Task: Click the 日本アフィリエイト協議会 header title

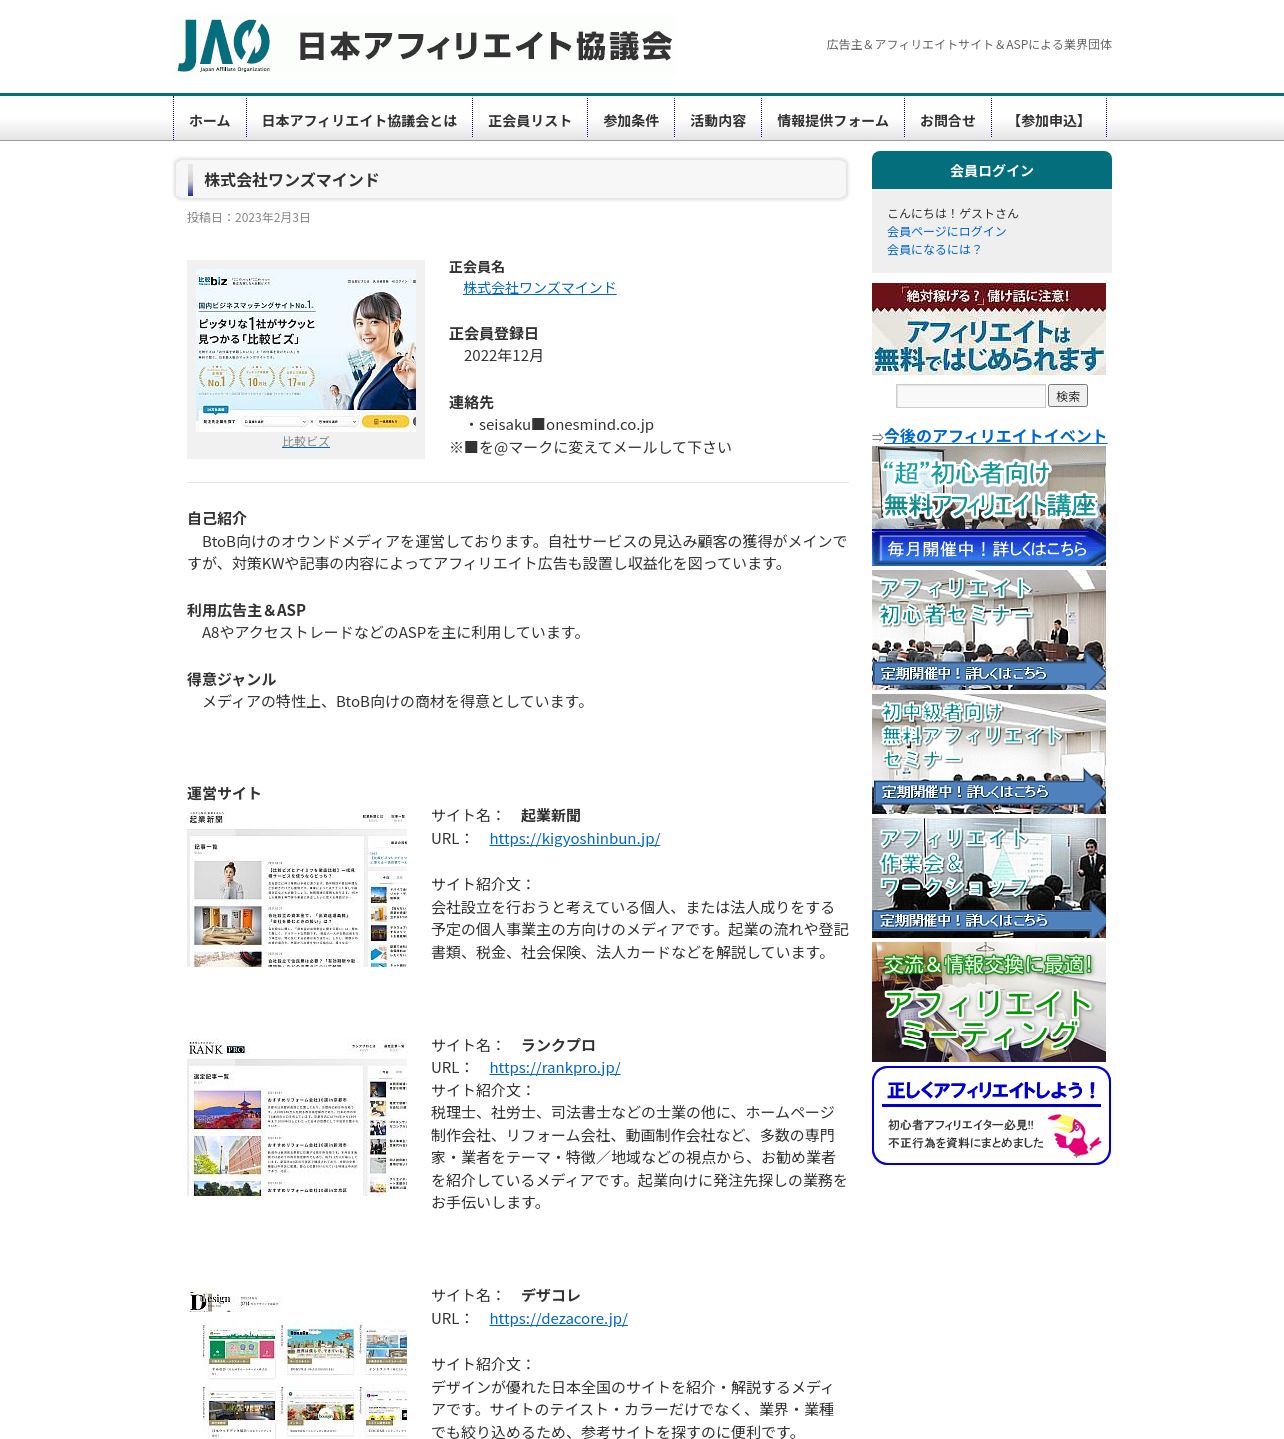Action: pos(485,46)
